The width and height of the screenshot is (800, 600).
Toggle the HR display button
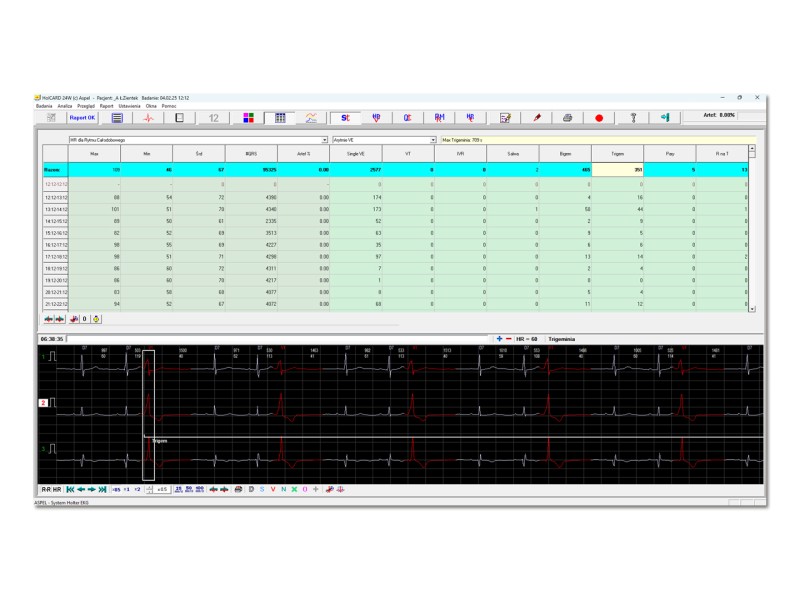tap(57, 489)
